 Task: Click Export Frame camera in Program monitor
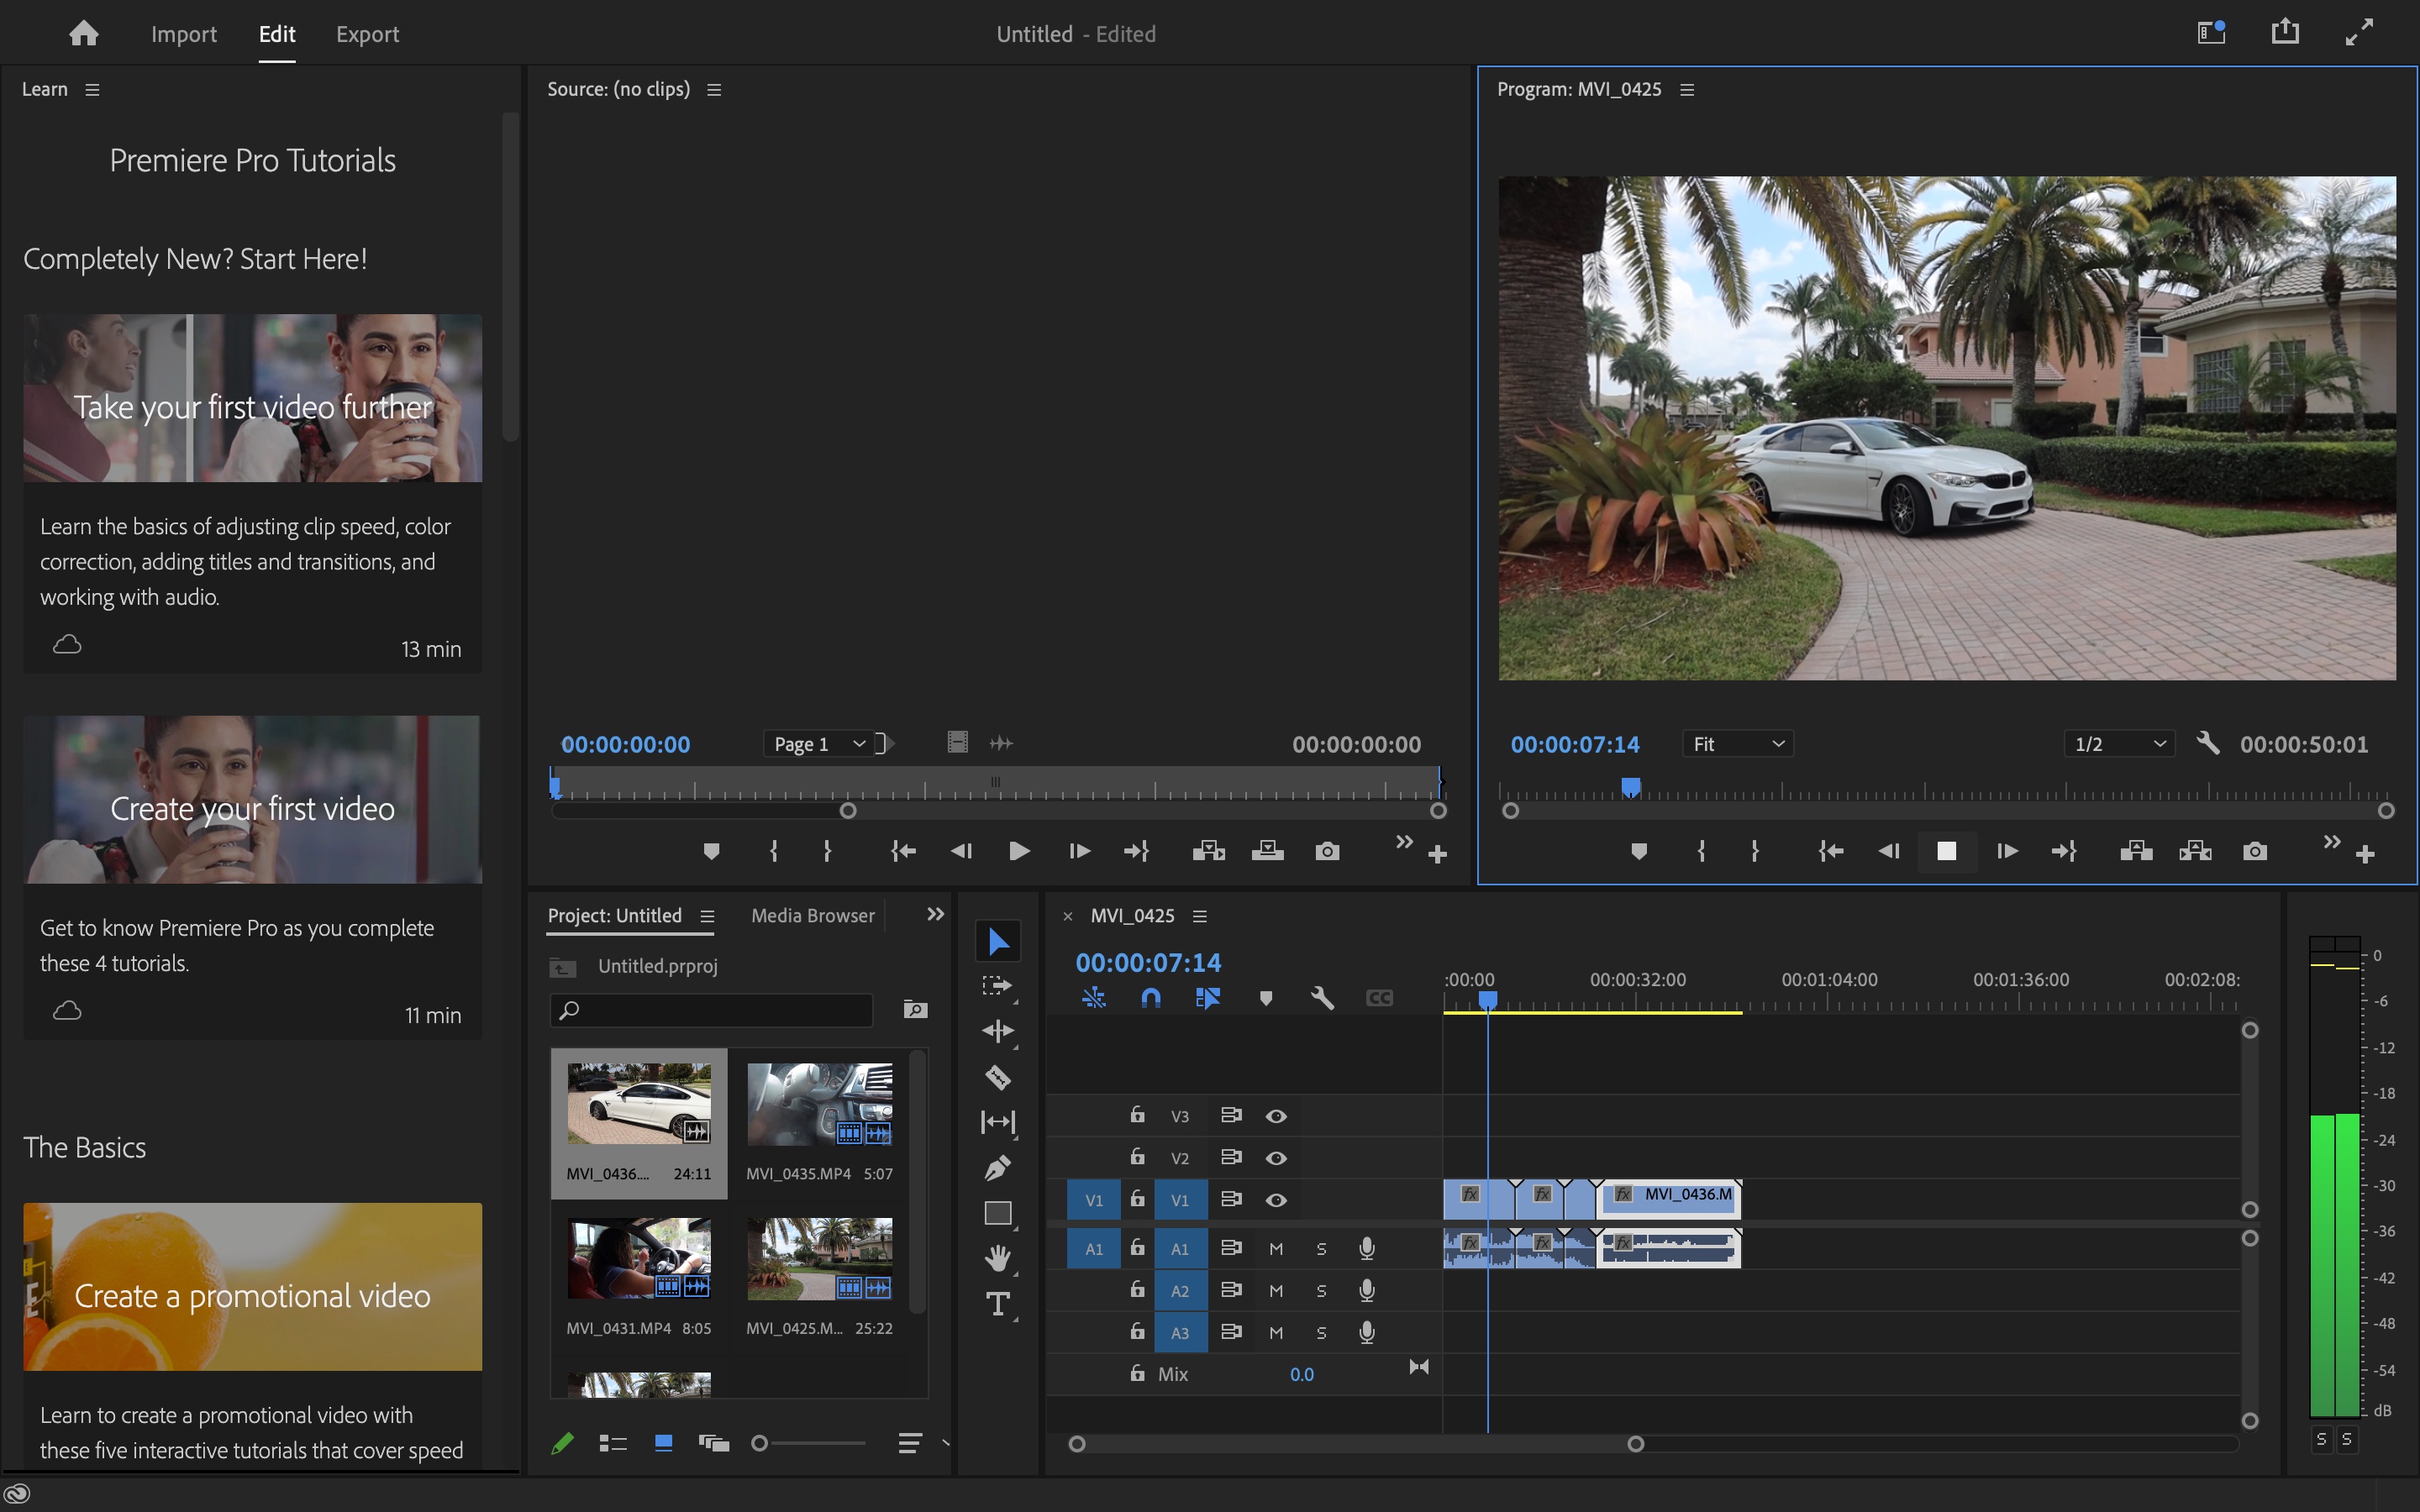pyautogui.click(x=2254, y=851)
